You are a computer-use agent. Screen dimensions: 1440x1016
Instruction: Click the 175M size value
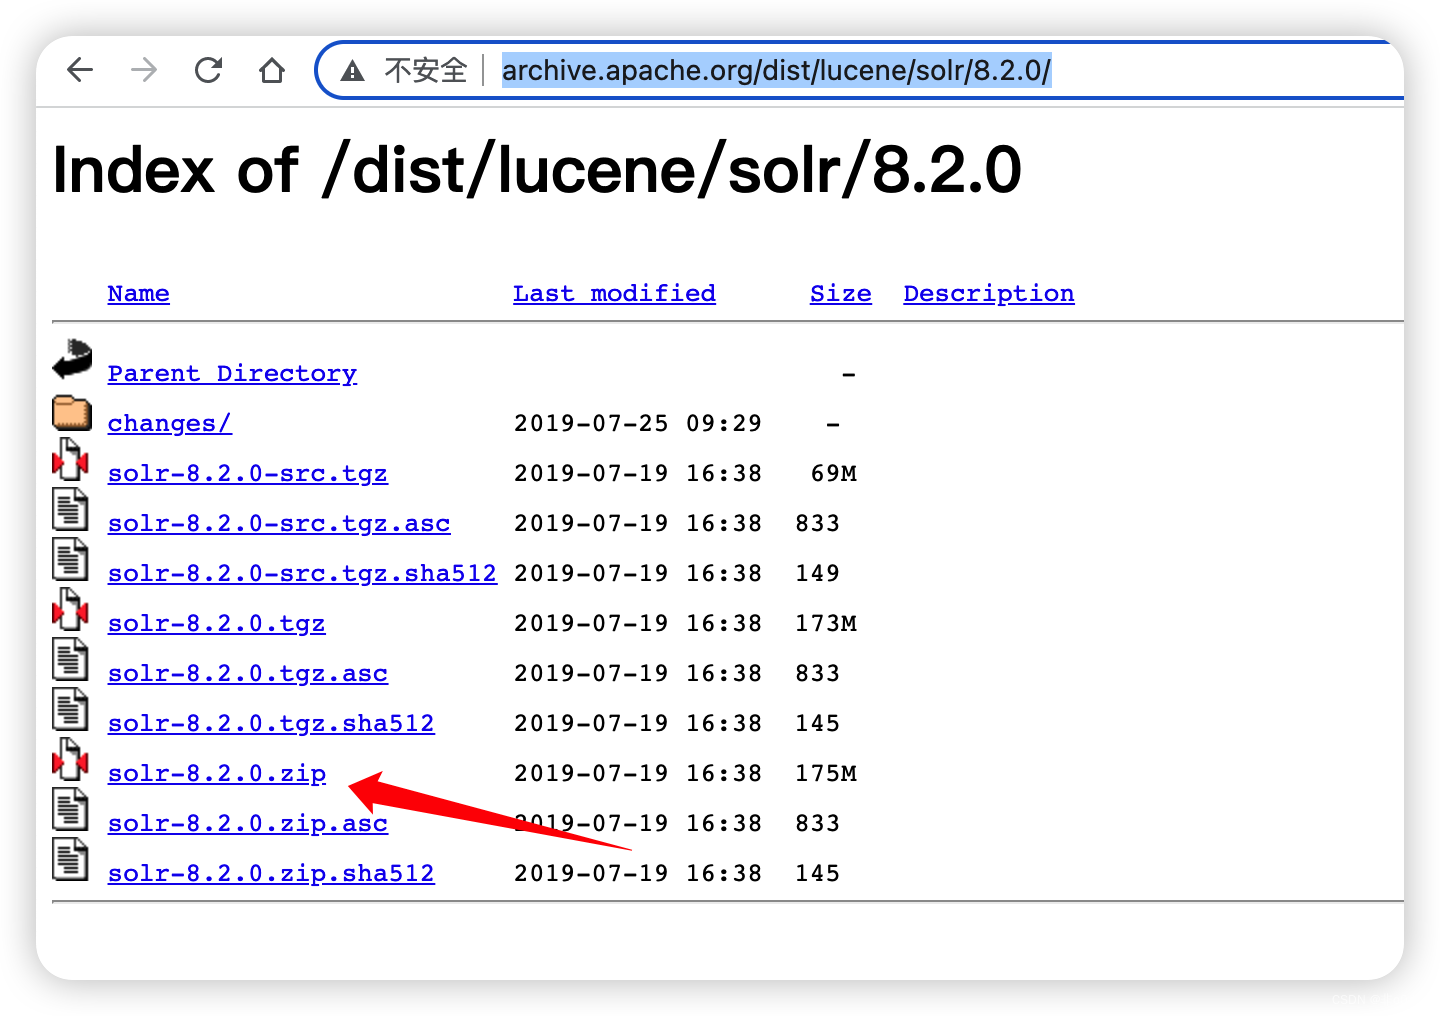coord(826,774)
